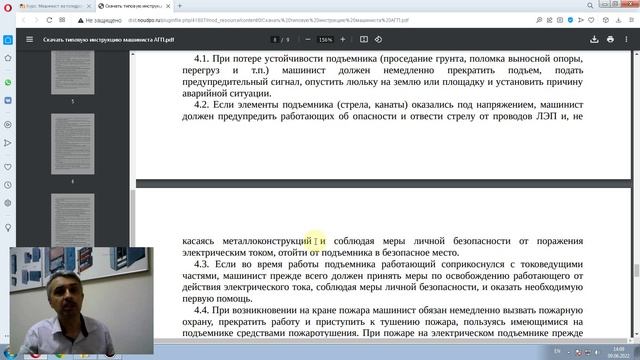The width and height of the screenshot is (640, 360).
Task: Rotate the PDF counterclockwise
Action: (378, 40)
